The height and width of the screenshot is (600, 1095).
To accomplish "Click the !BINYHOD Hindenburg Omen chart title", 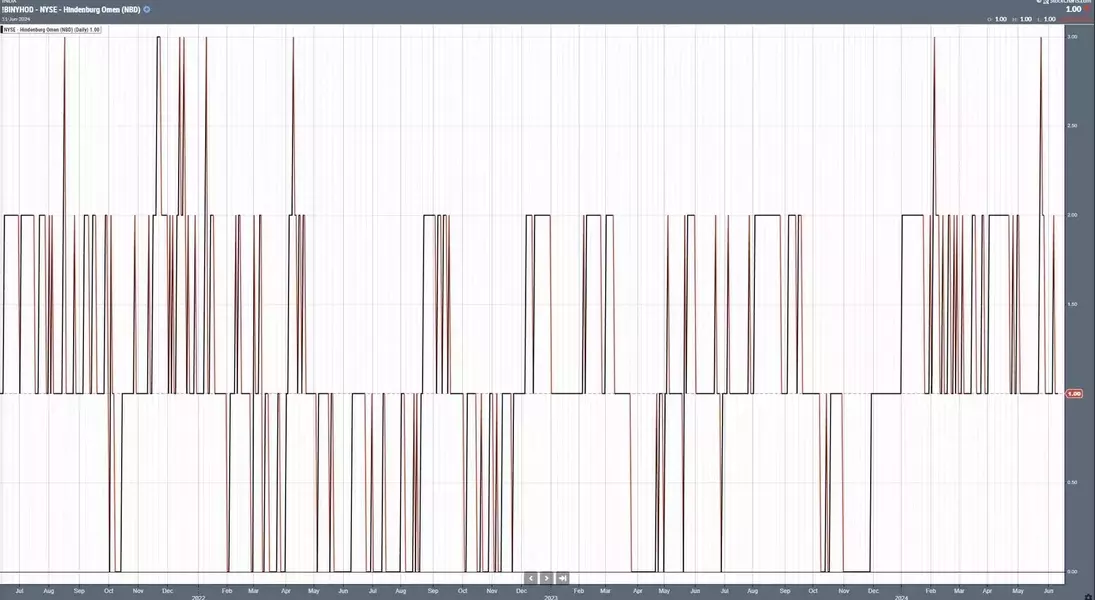I will pyautogui.click(x=71, y=10).
